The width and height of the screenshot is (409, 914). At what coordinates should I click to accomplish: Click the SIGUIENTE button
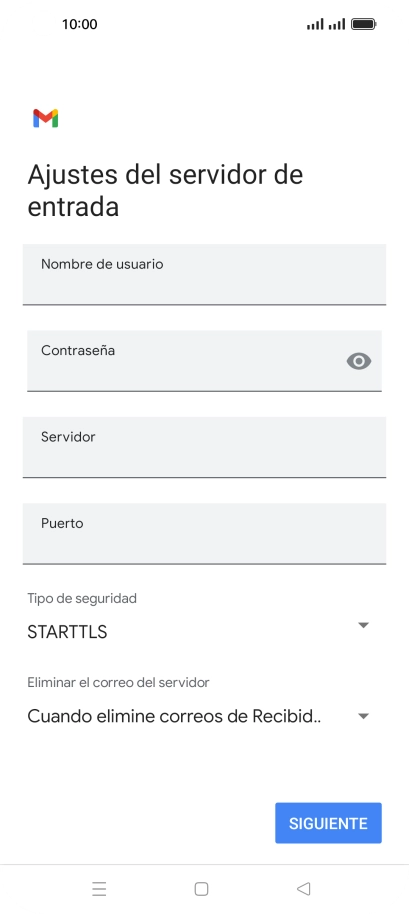[x=328, y=823]
